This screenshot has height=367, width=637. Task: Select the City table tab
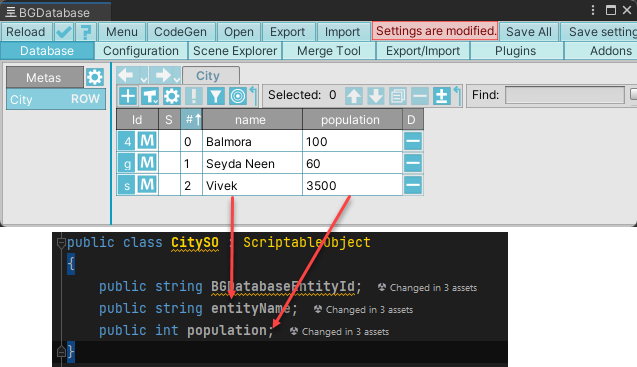click(211, 76)
